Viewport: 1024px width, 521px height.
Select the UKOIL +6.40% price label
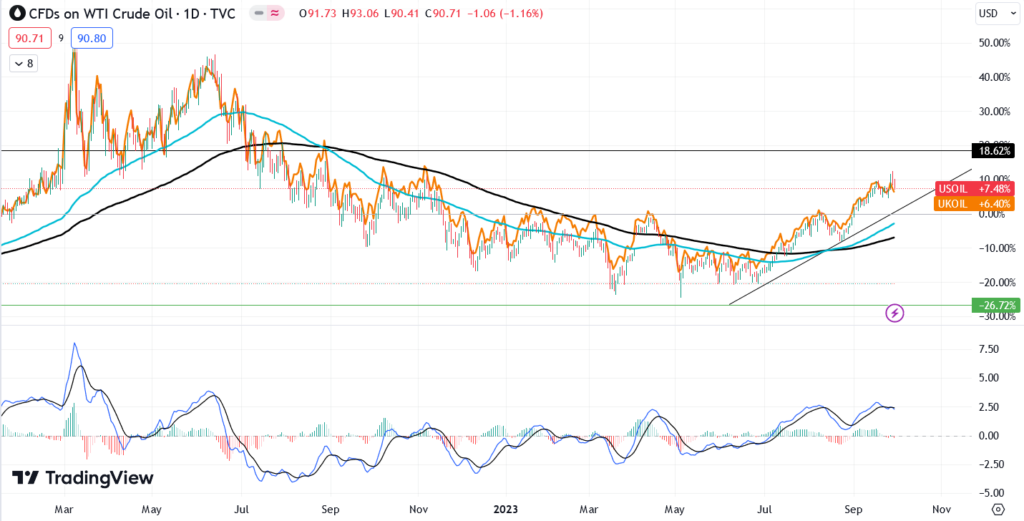coord(975,204)
